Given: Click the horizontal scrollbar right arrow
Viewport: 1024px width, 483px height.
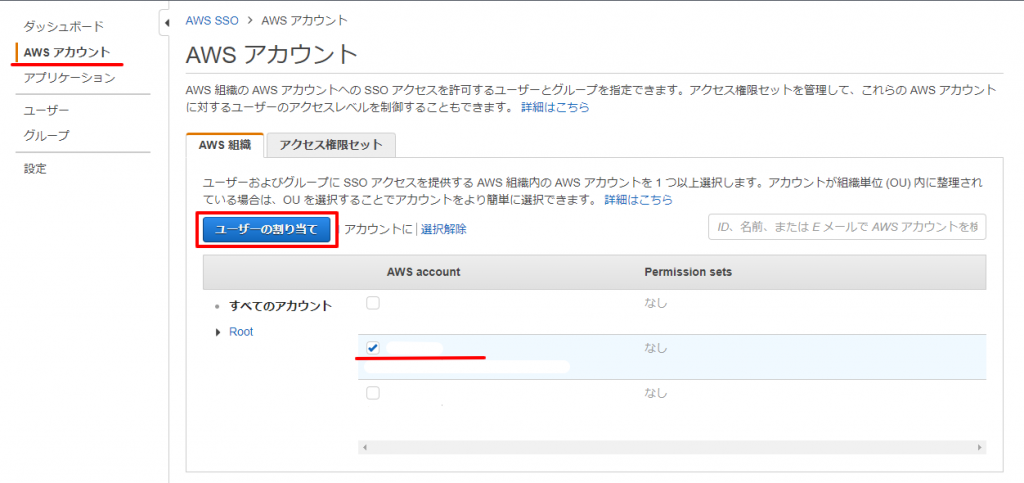Looking at the screenshot, I should [980, 448].
